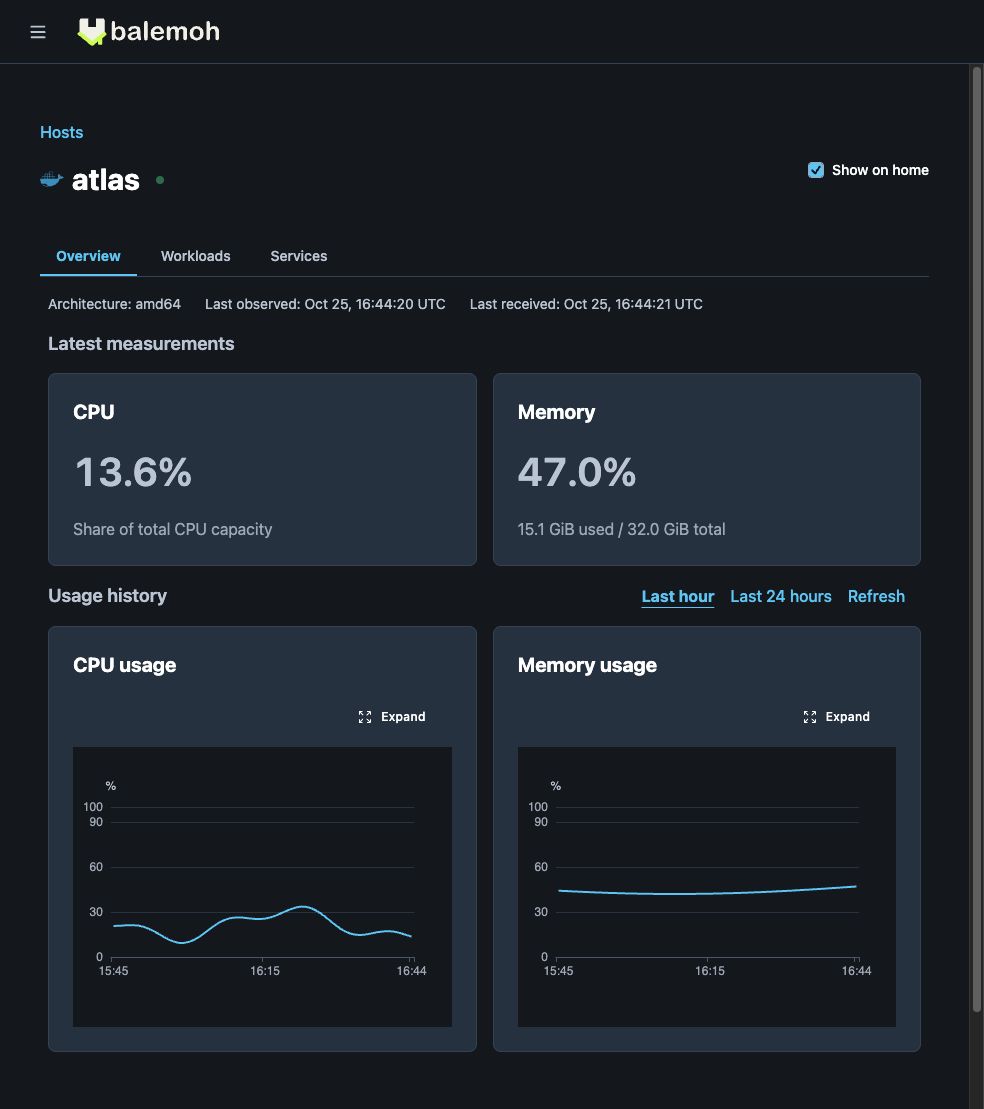Switch to the Overview tab

88,256
